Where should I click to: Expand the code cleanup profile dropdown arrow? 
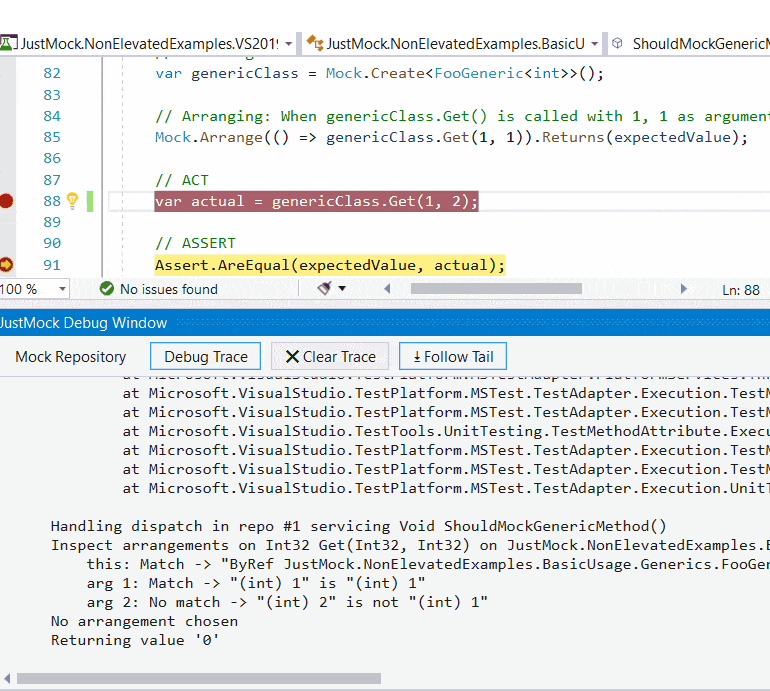pos(342,288)
